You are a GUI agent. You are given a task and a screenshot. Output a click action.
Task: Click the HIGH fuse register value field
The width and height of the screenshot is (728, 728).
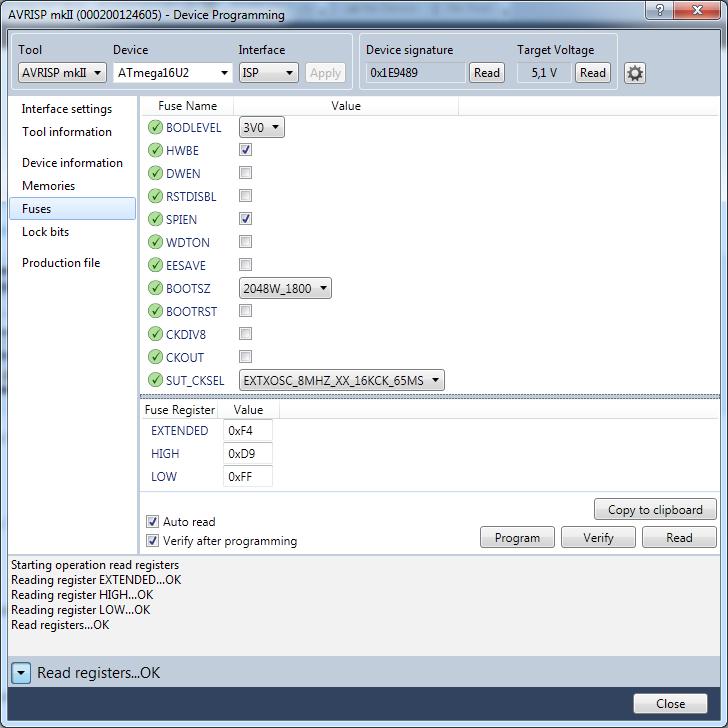248,454
